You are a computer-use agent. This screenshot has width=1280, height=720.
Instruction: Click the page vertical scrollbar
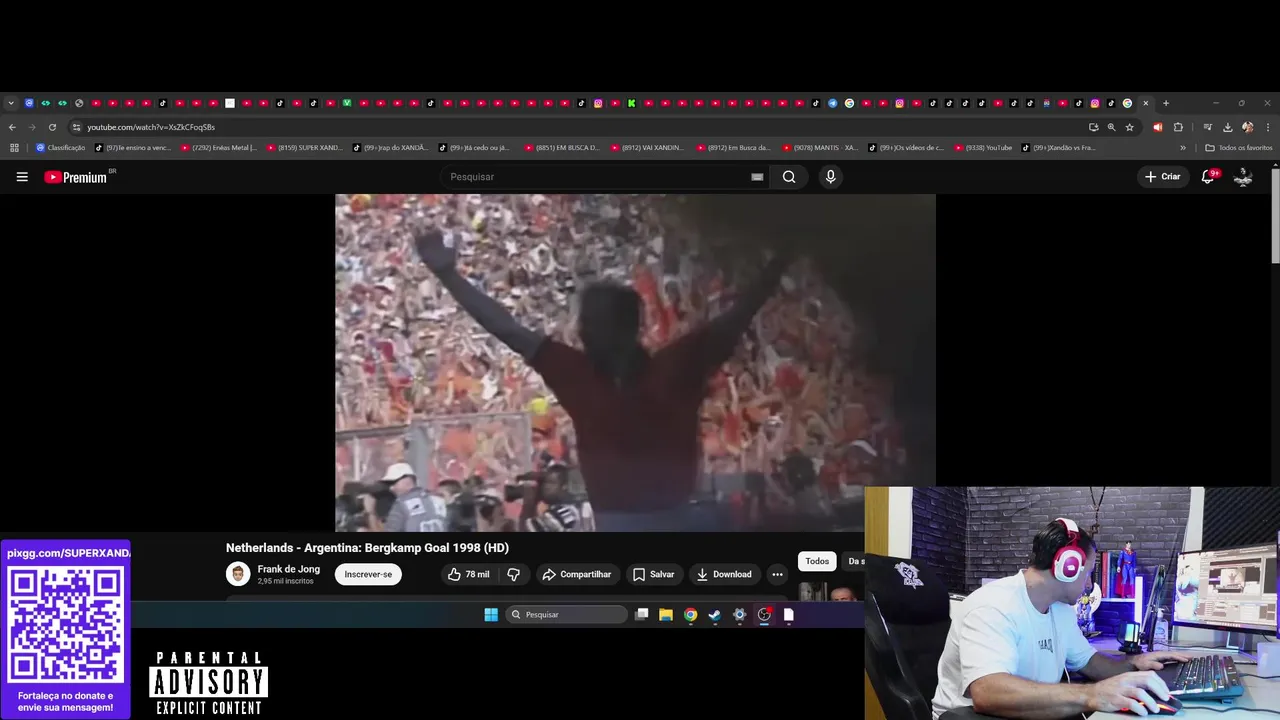click(x=1275, y=215)
